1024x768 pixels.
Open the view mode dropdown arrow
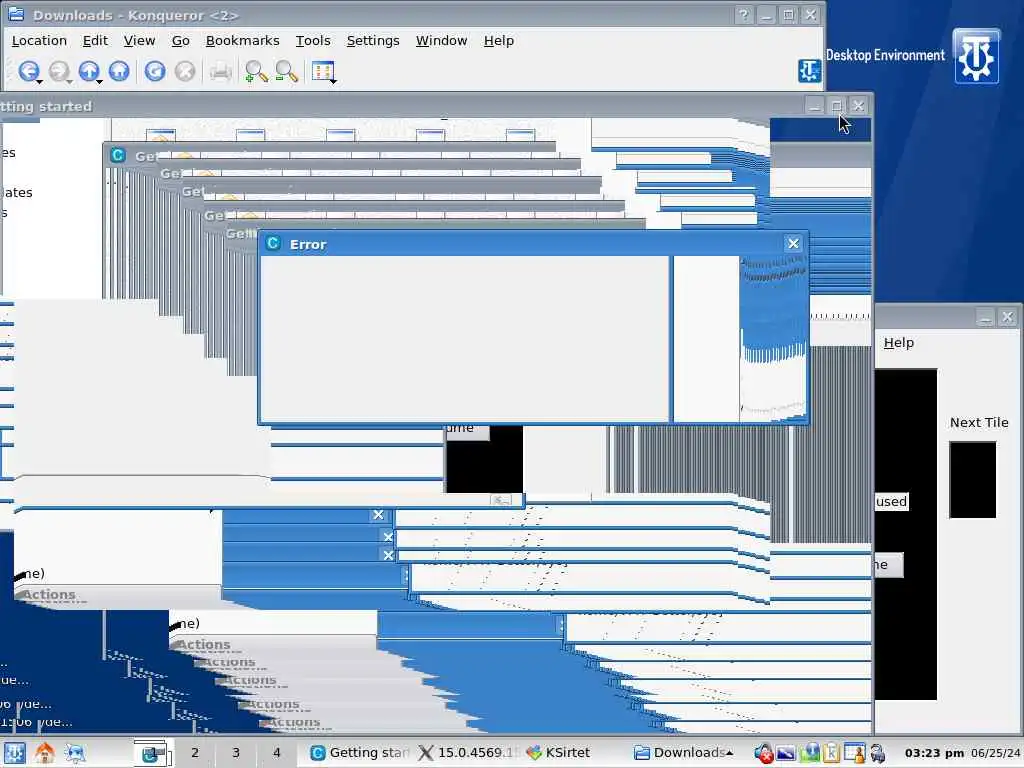(x=334, y=82)
